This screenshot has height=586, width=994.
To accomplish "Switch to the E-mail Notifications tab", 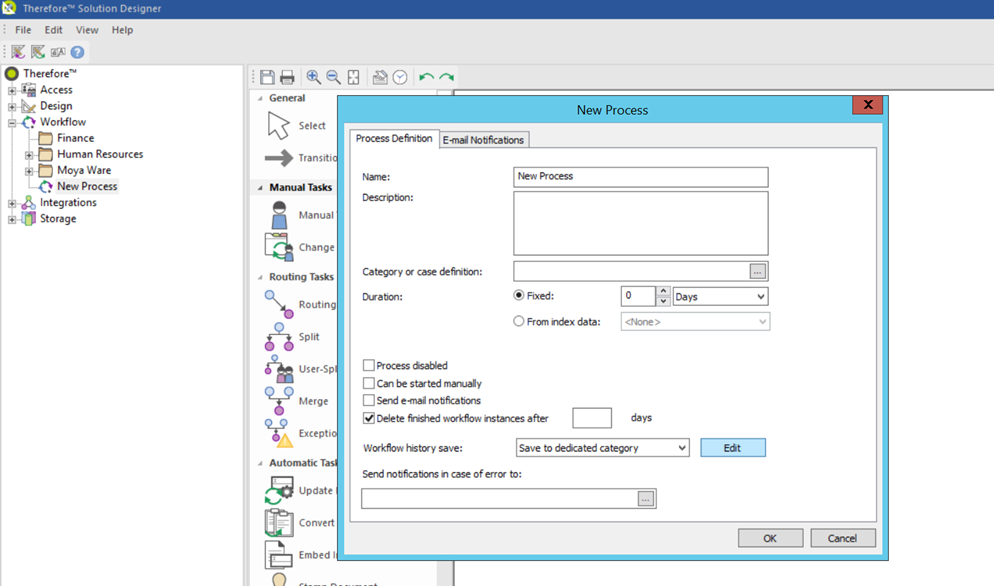I will click(483, 139).
